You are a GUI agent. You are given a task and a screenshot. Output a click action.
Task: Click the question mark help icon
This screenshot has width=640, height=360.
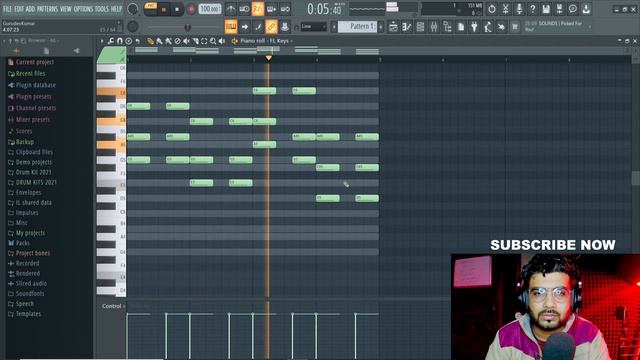click(x=532, y=9)
